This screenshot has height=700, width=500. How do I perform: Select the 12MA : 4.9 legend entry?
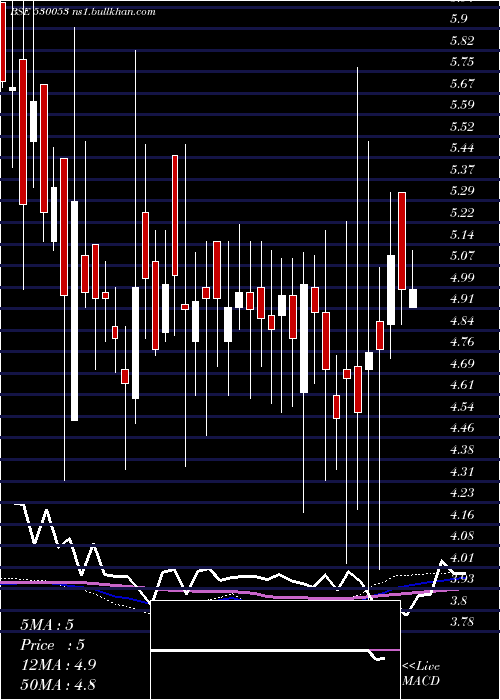point(58,664)
